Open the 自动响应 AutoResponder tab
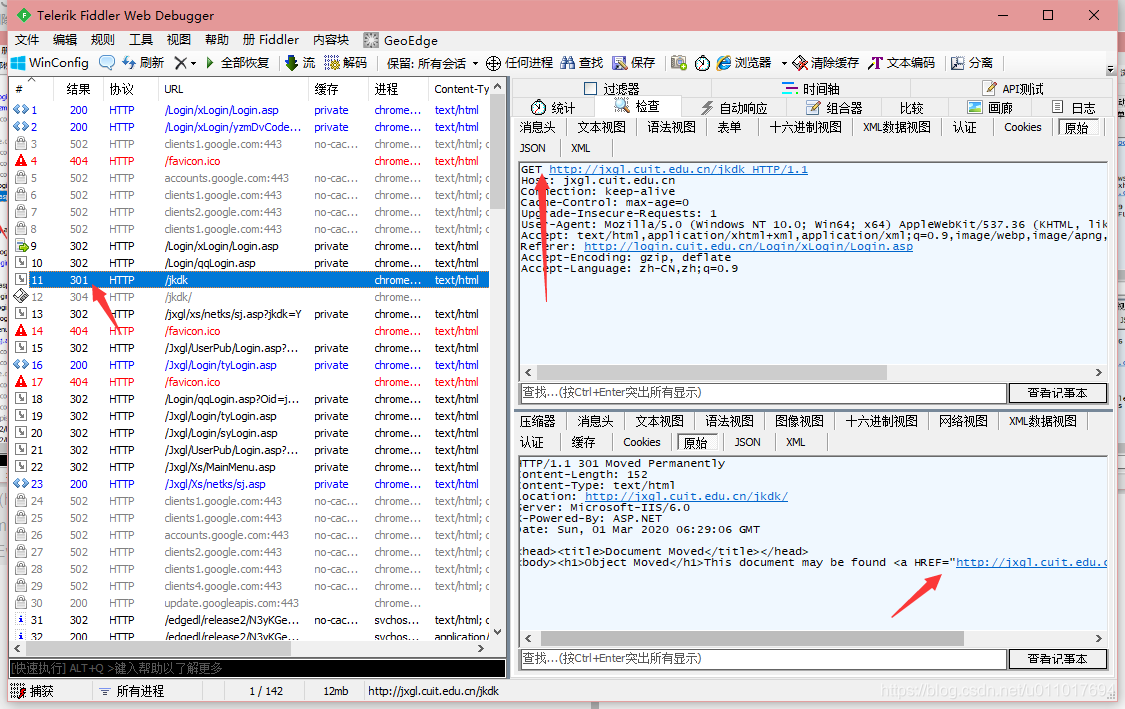The image size is (1125, 709). tap(734, 108)
